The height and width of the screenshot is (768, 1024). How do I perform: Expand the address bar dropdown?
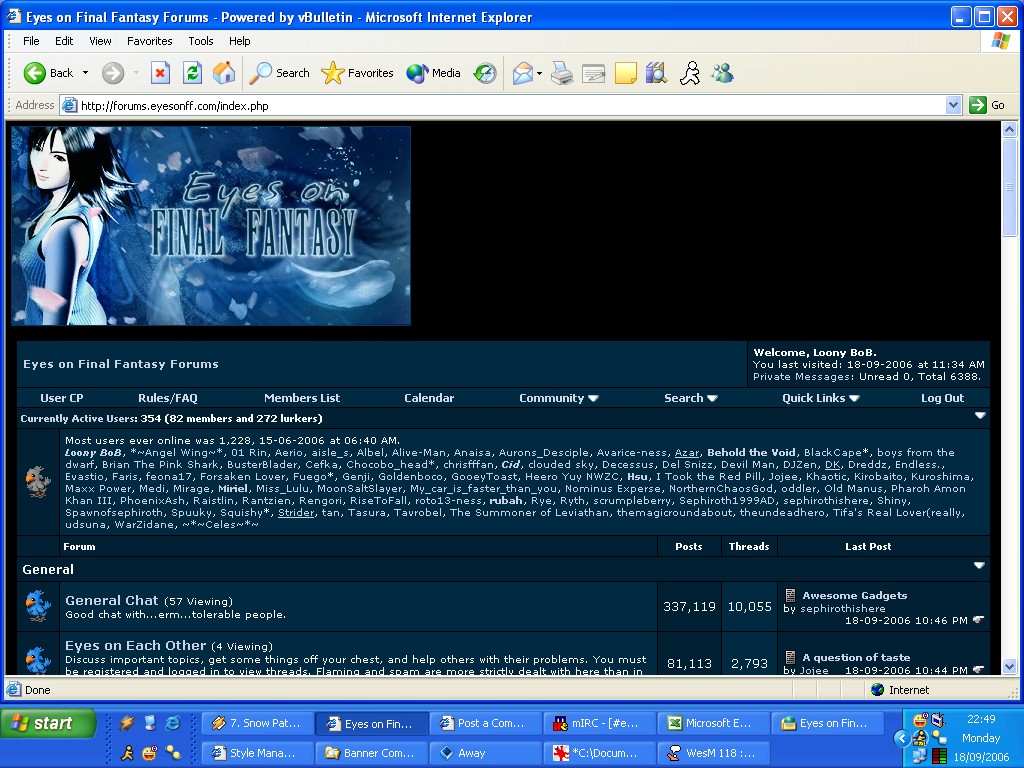tap(953, 105)
